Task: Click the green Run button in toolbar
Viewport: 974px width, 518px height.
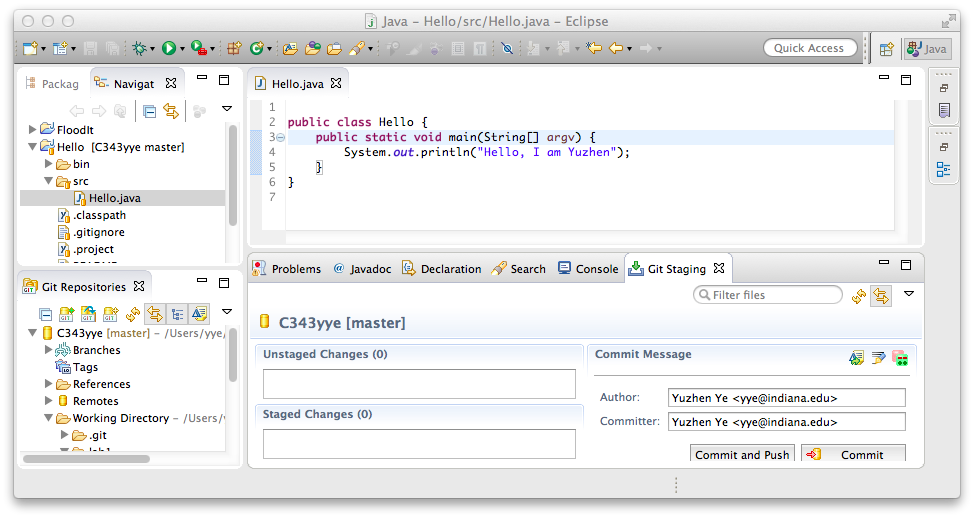Action: tap(169, 48)
